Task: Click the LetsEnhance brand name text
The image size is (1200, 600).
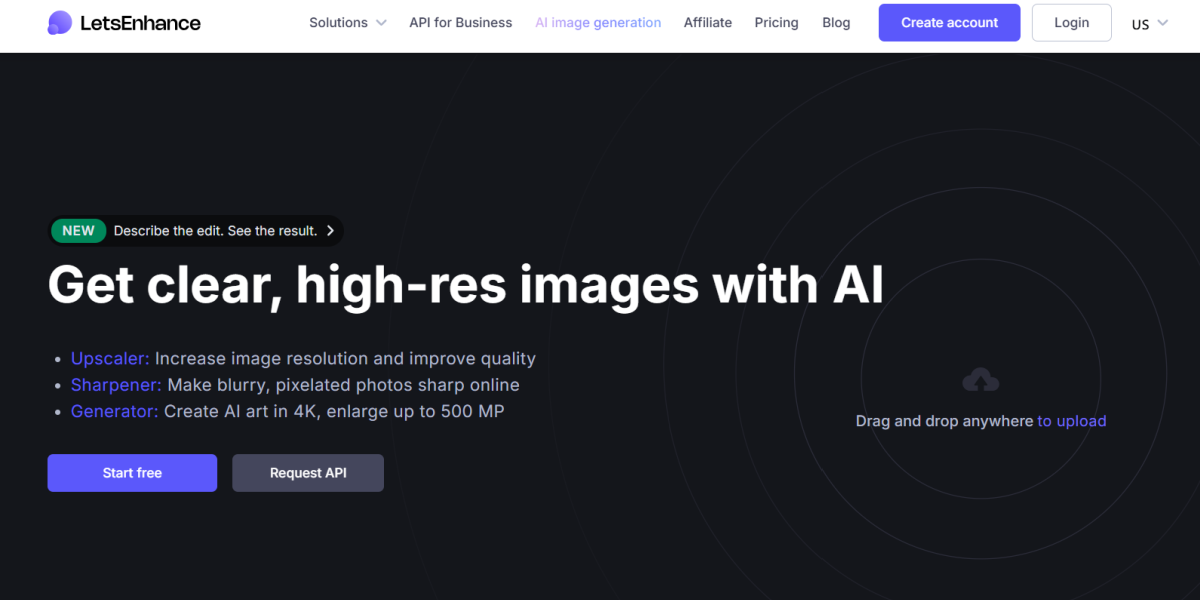Action: tap(140, 22)
